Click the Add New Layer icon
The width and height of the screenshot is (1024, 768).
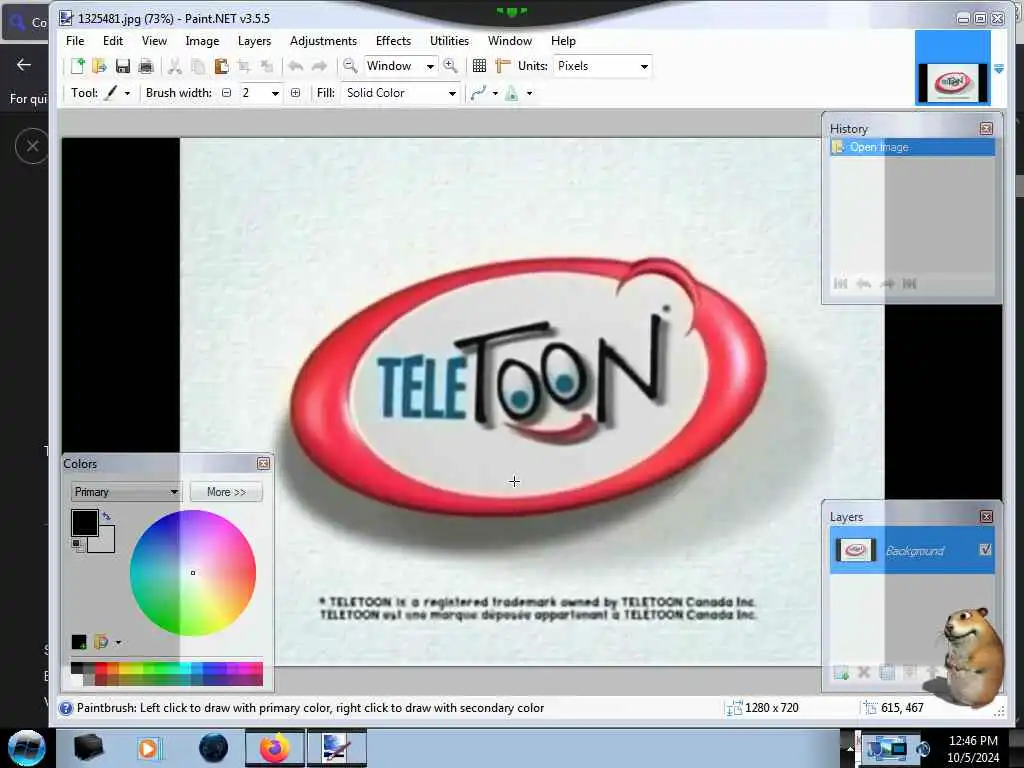coord(841,672)
